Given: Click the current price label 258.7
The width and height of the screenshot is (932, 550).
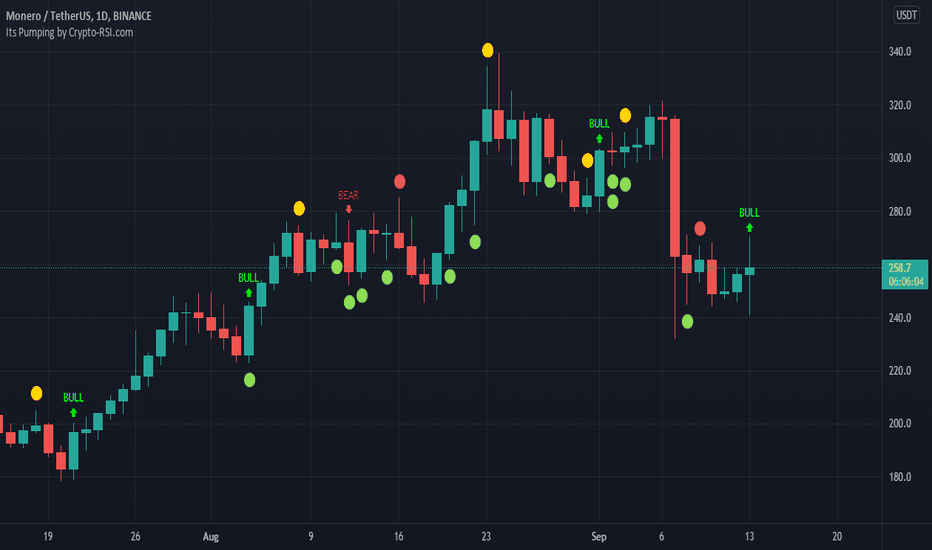Looking at the screenshot, I should point(900,268).
